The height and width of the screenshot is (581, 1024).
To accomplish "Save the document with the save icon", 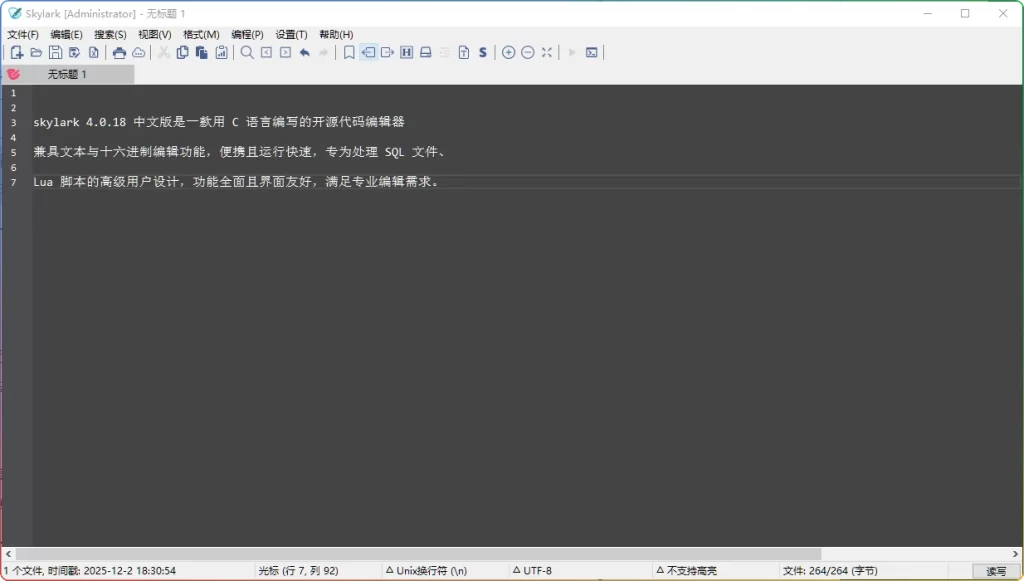I will pos(55,52).
